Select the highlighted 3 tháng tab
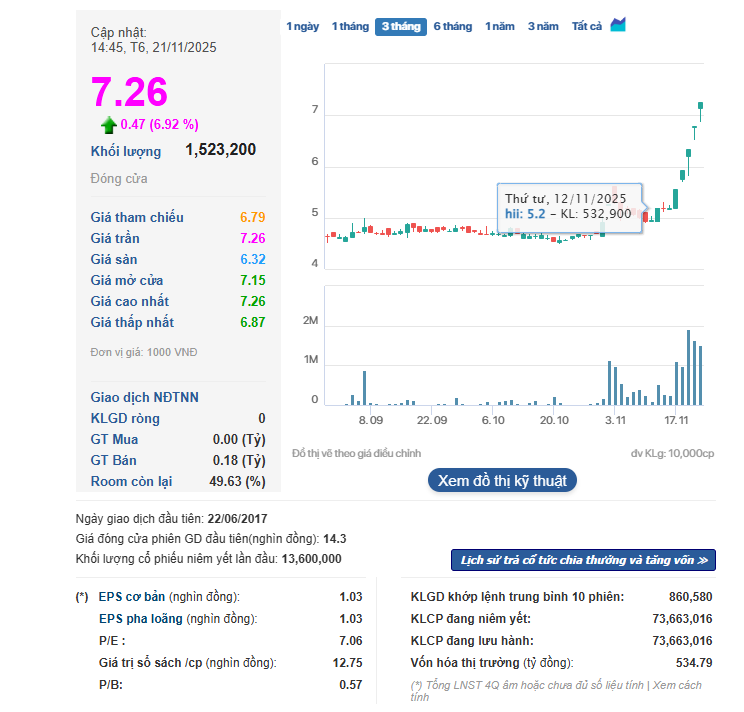Image resolution: width=744 pixels, height=712 pixels. pyautogui.click(x=400, y=27)
